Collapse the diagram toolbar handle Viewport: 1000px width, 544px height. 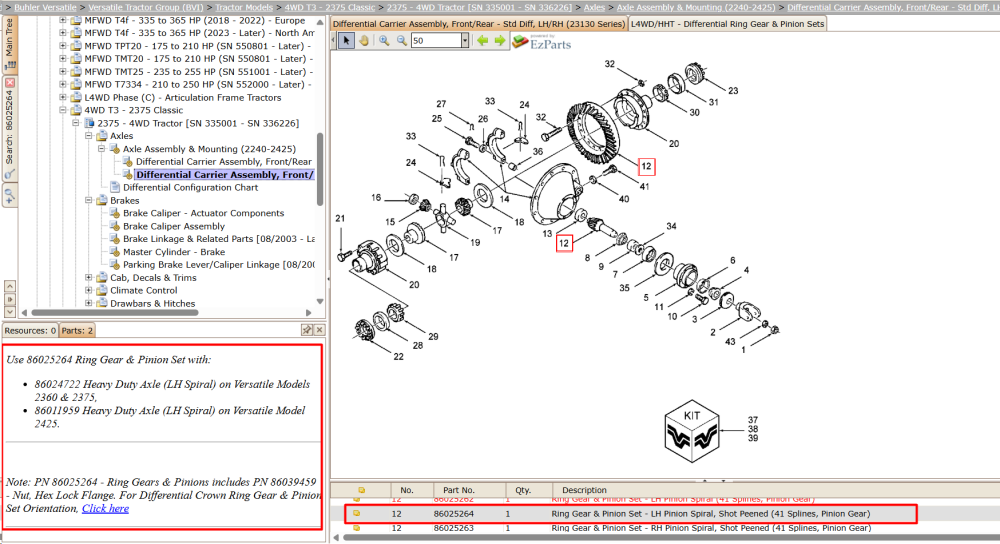coord(334,41)
